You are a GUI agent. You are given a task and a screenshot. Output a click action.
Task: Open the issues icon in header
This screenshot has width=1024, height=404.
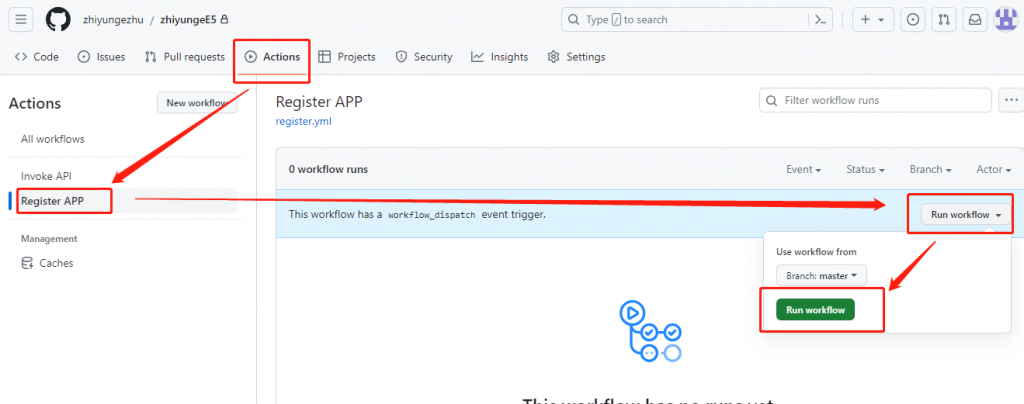pyautogui.click(x=913, y=19)
